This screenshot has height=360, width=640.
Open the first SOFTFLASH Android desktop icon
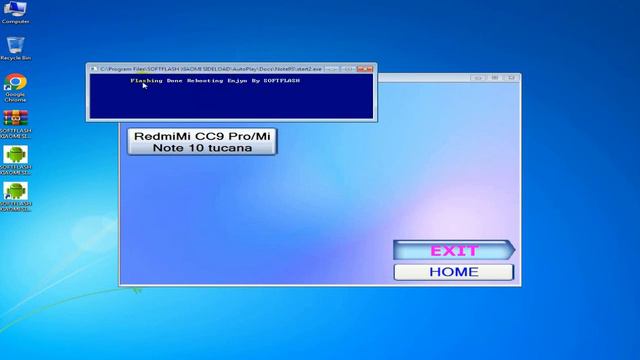tap(16, 160)
